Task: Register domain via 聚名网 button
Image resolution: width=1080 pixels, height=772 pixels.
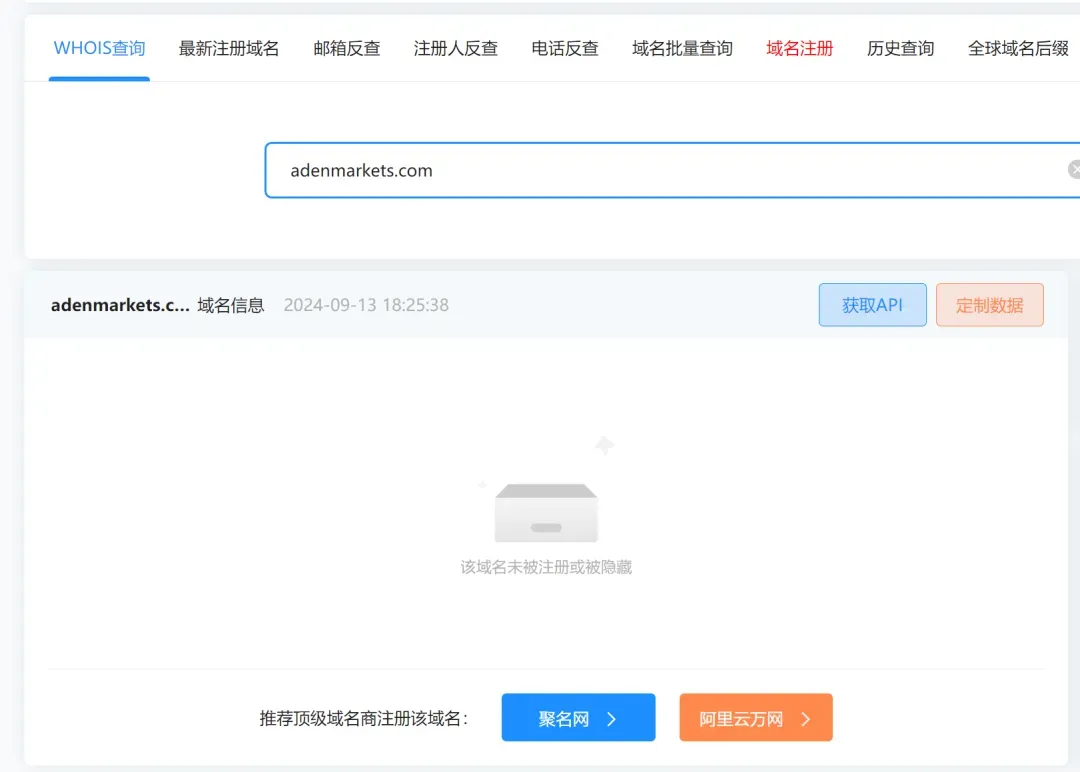Action: (x=578, y=718)
